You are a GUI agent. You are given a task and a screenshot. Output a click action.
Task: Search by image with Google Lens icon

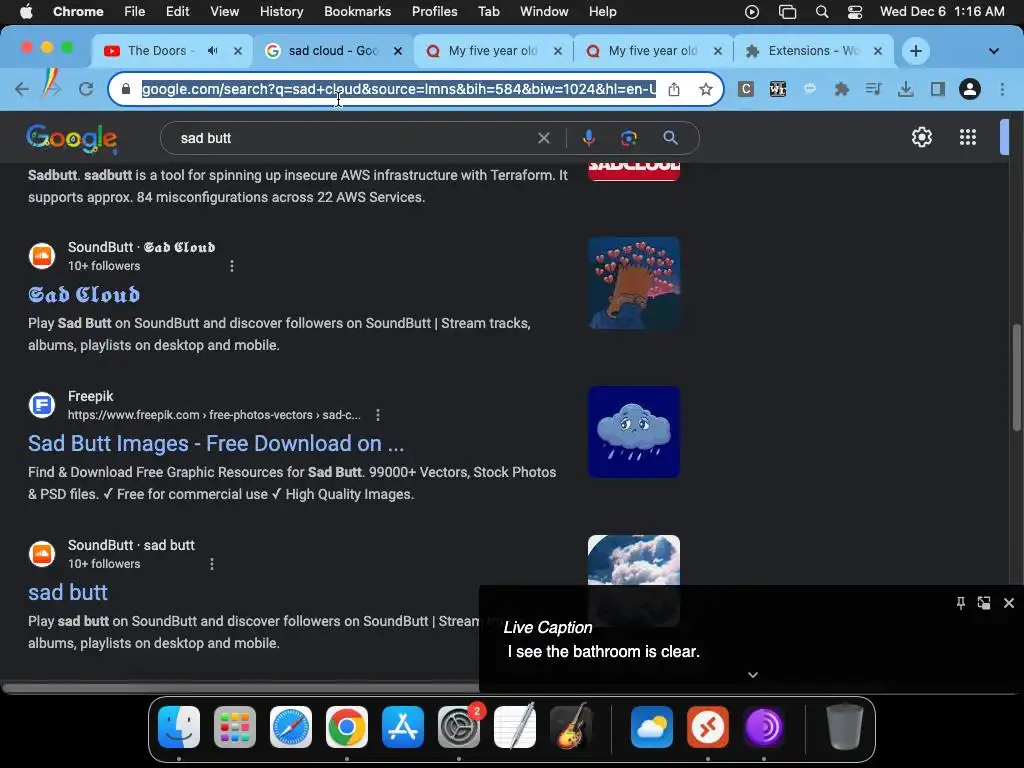tap(628, 138)
